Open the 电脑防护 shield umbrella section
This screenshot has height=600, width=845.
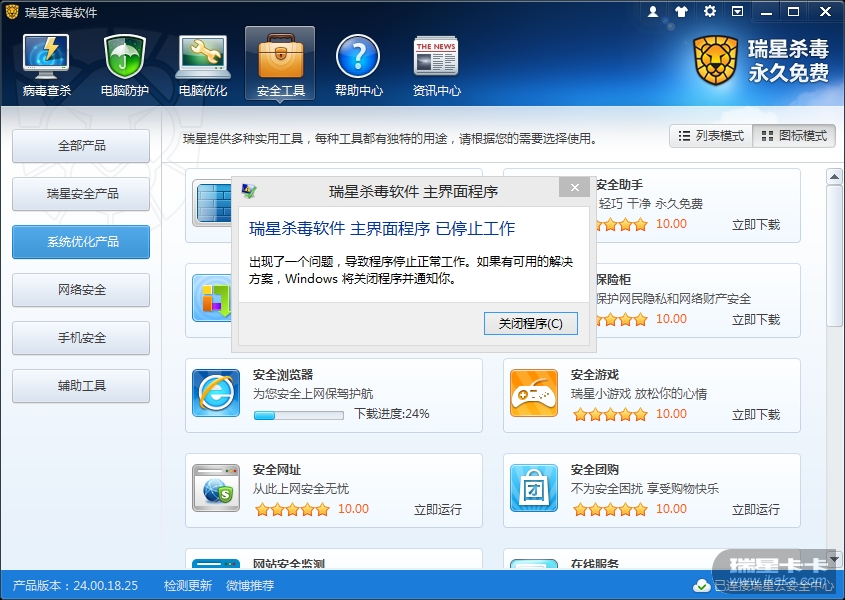tap(124, 65)
